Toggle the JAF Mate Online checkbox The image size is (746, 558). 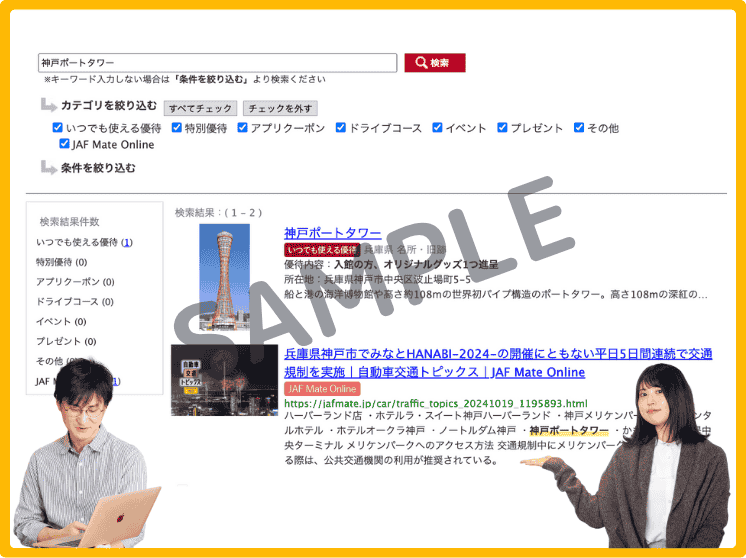tap(64, 144)
